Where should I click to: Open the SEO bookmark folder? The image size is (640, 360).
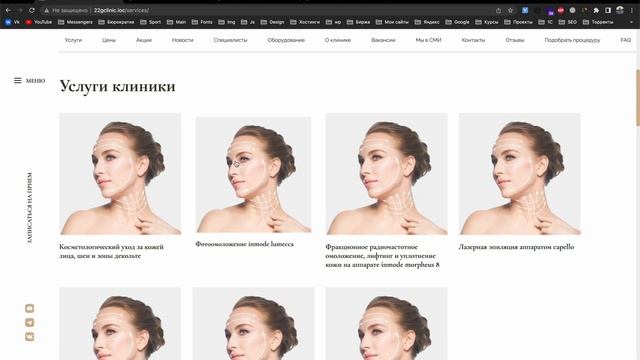pyautogui.click(x=568, y=22)
